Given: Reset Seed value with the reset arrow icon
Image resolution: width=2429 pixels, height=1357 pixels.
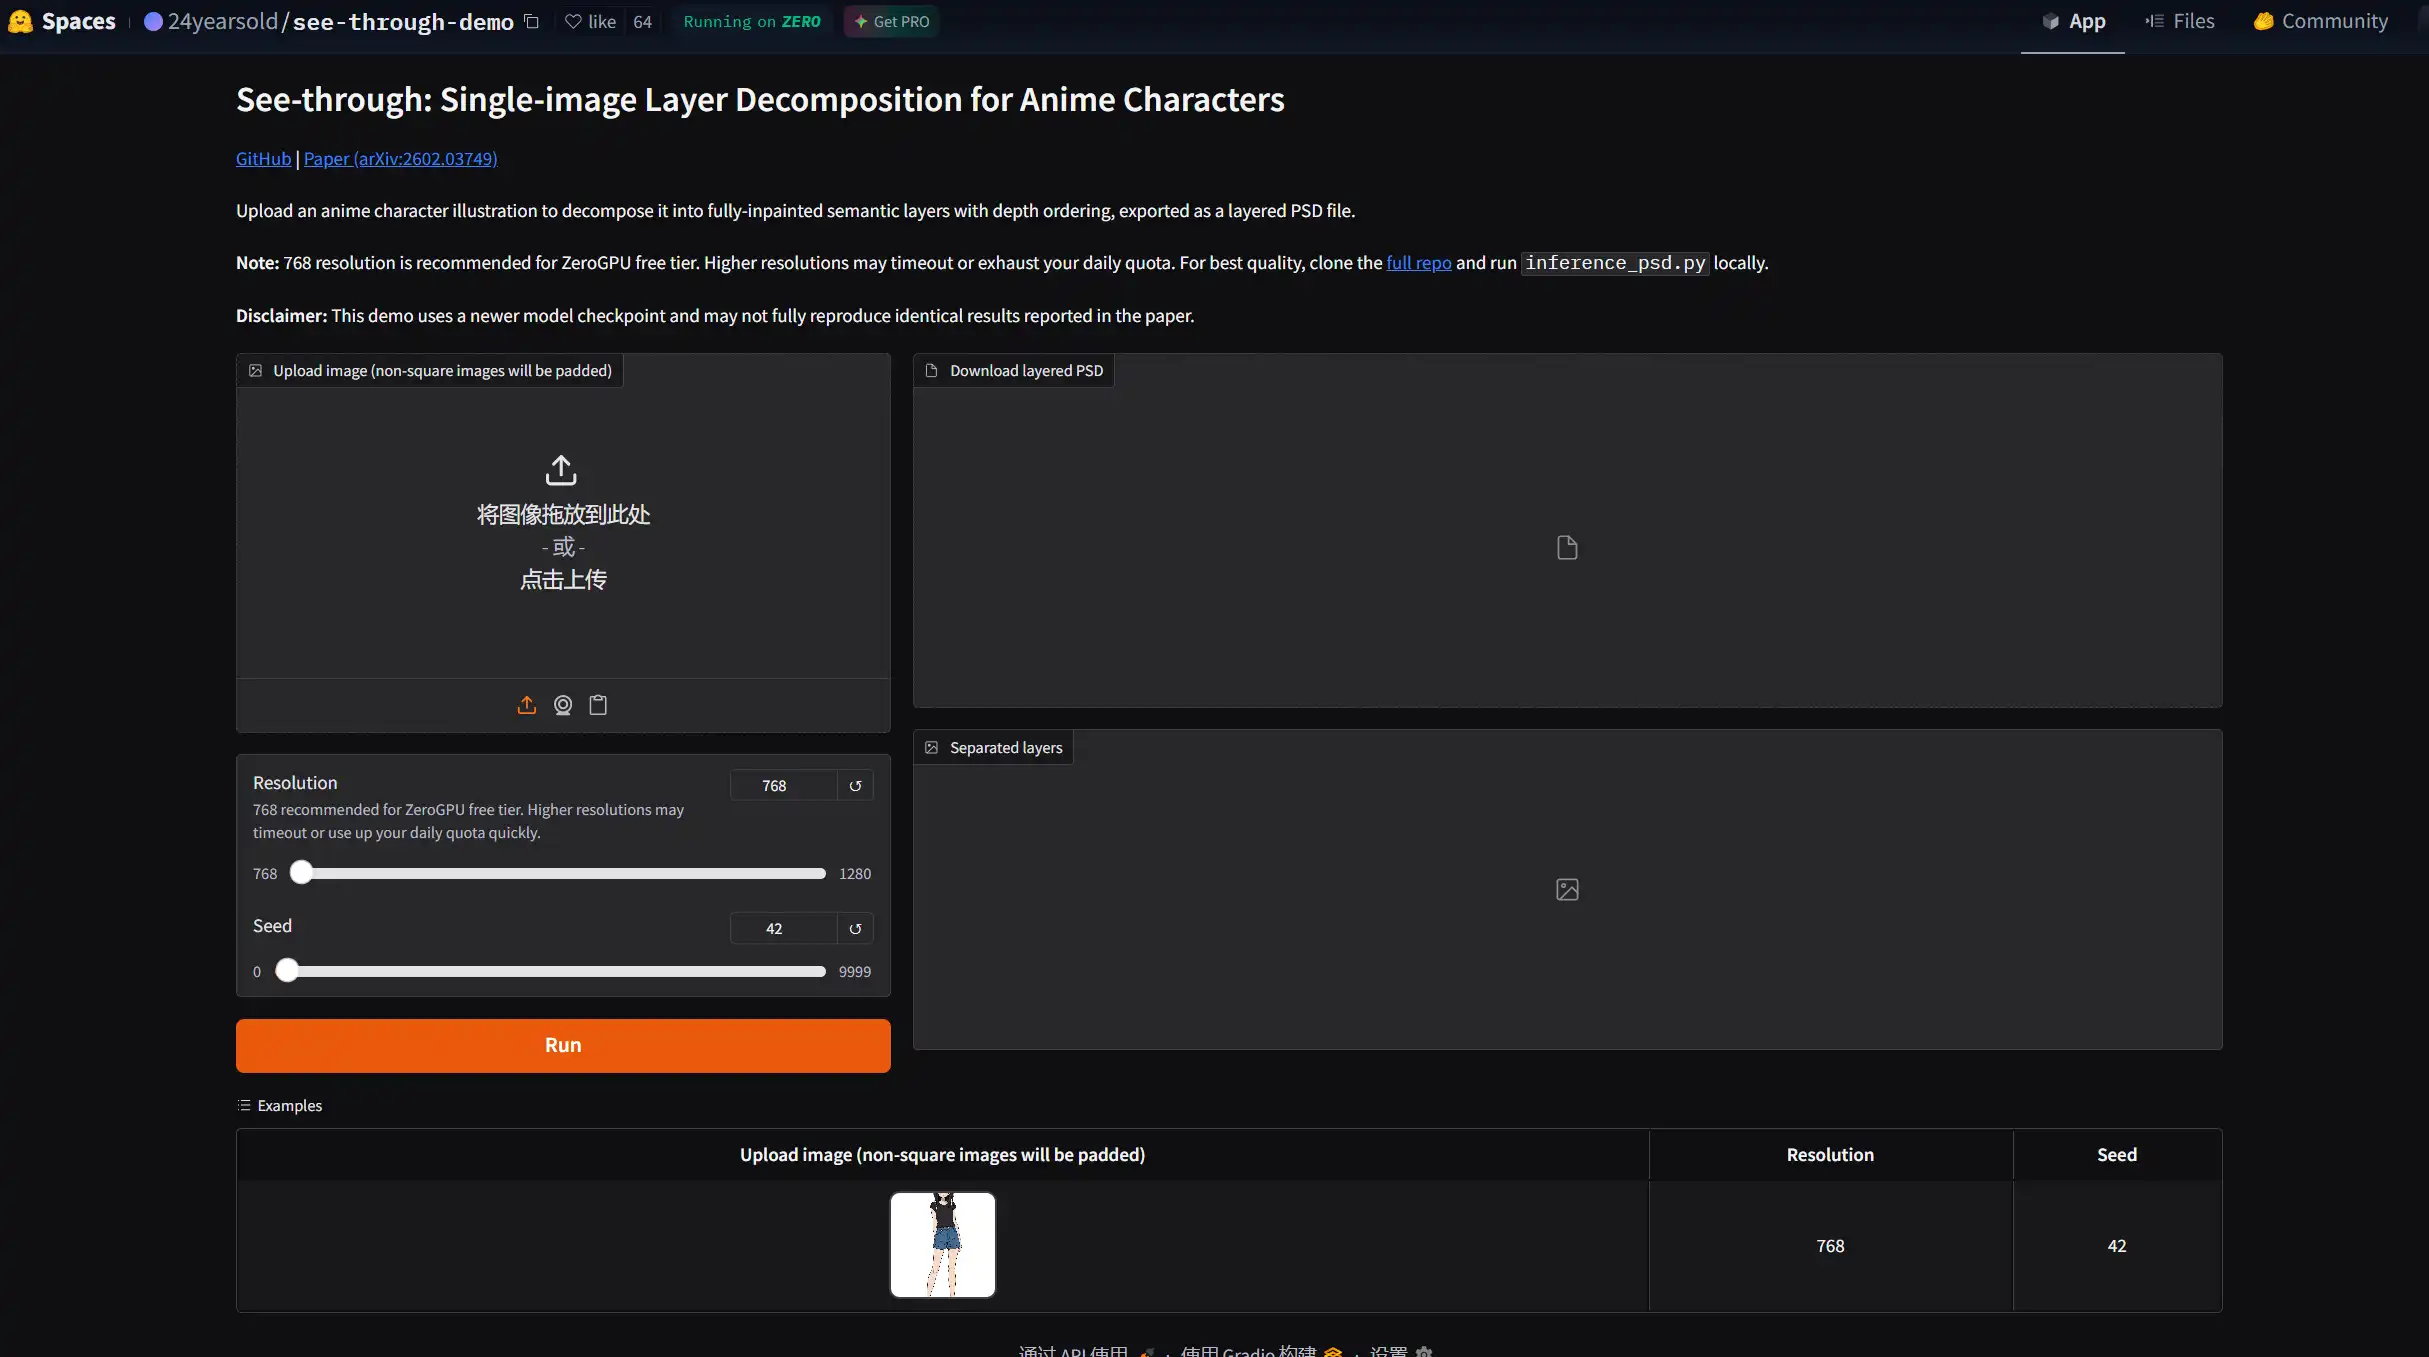Looking at the screenshot, I should pyautogui.click(x=855, y=929).
